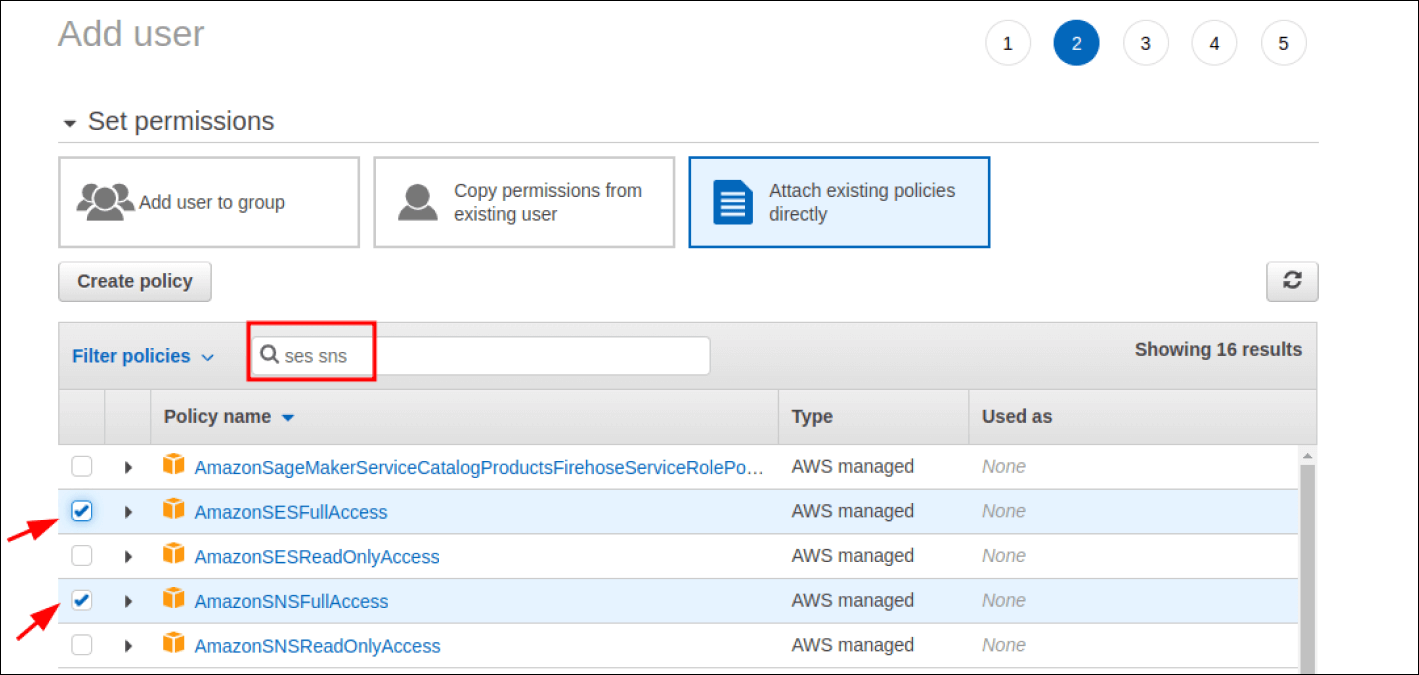
Task: Open the Filter policies dropdown
Action: pos(143,356)
